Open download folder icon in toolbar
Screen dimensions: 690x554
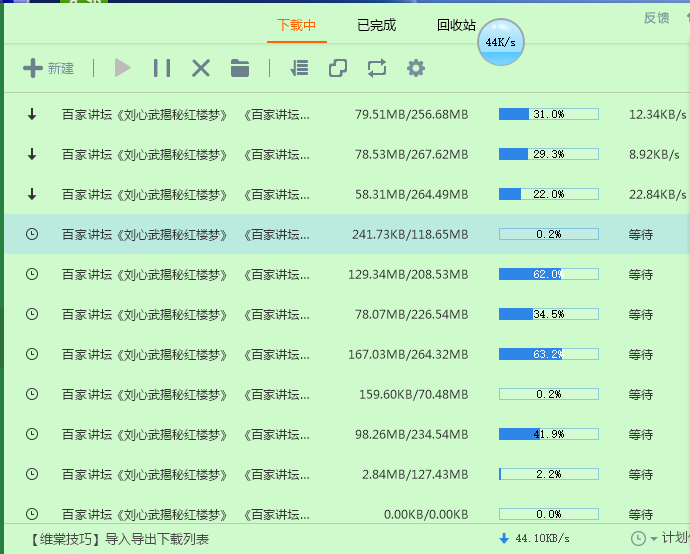240,68
